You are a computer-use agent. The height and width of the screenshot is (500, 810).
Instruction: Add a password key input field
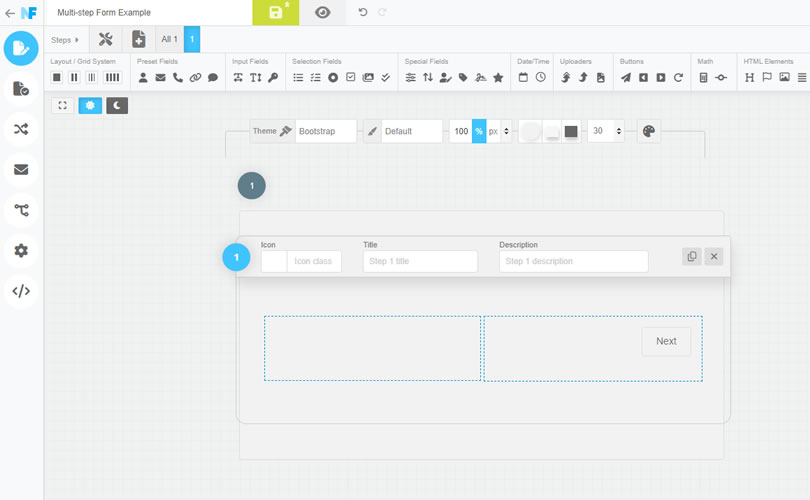(273, 77)
